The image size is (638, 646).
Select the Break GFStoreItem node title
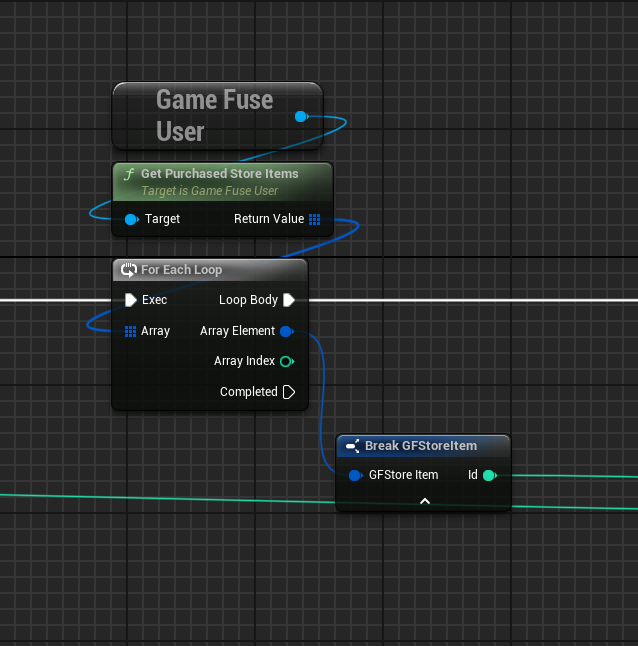(x=421, y=446)
